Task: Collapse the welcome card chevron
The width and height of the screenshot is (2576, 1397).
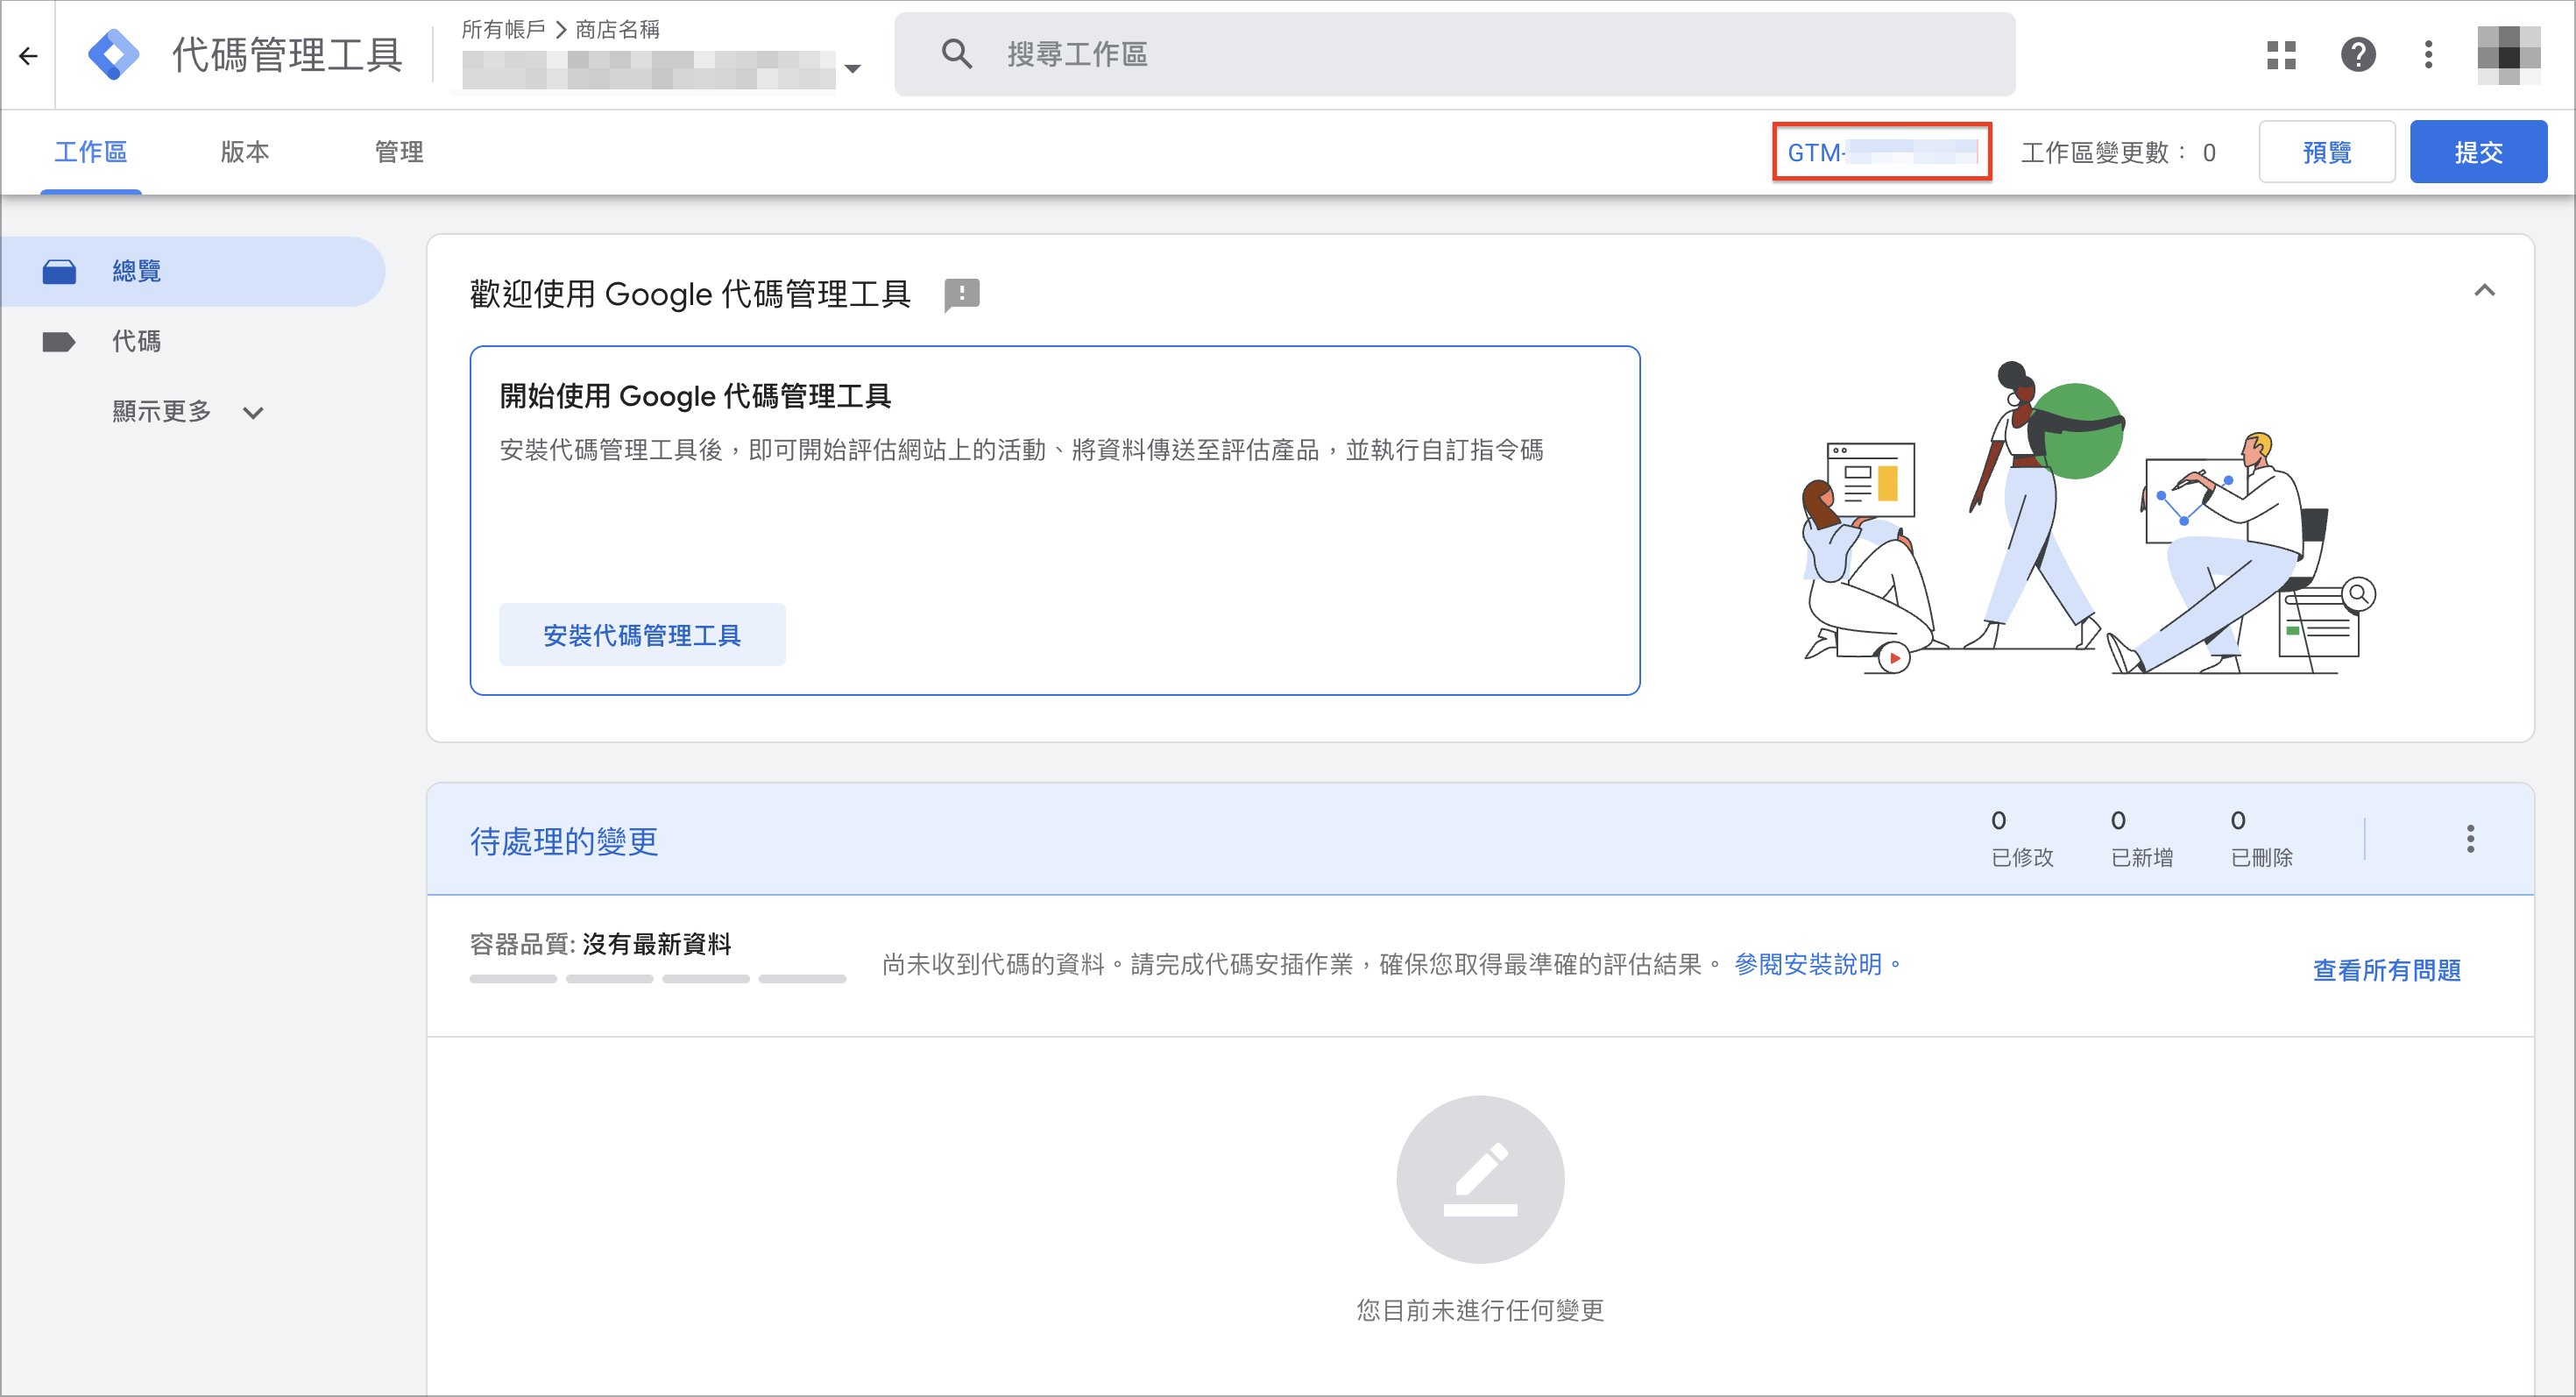Action: [x=2484, y=290]
